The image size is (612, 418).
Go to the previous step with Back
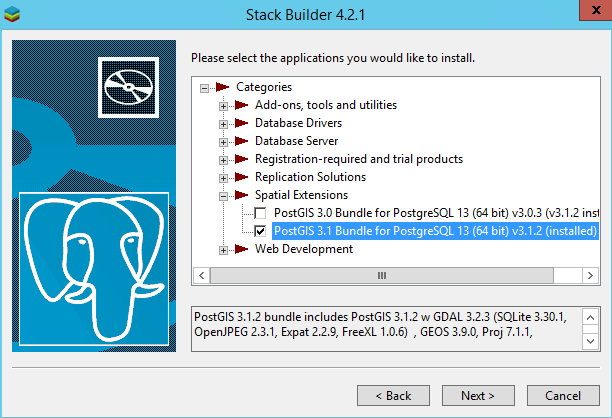pos(393,396)
